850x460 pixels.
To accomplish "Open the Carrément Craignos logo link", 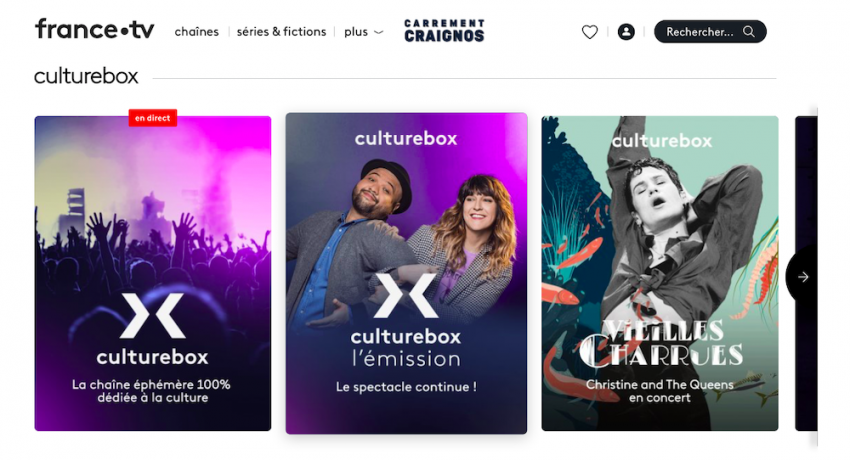I will (444, 31).
